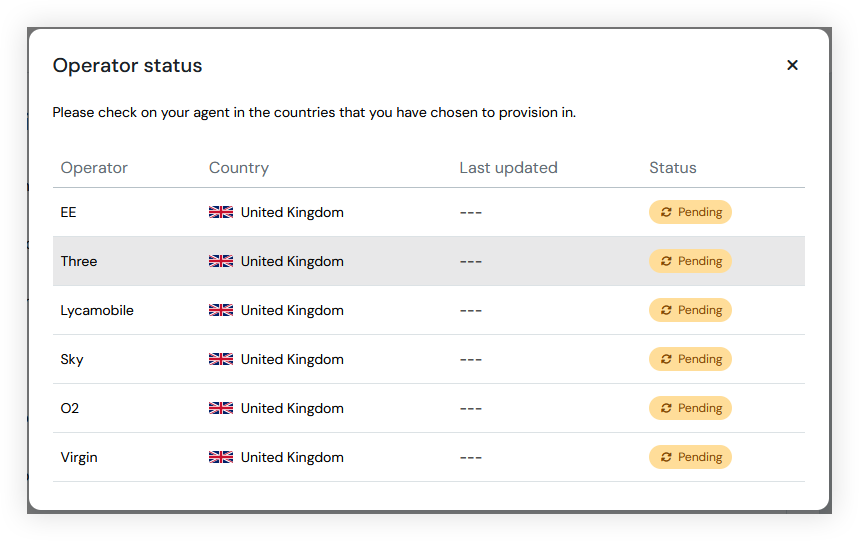The height and width of the screenshot is (541, 859).
Task: Click the refresh icon in O2's Pending badge
Action: coord(666,408)
